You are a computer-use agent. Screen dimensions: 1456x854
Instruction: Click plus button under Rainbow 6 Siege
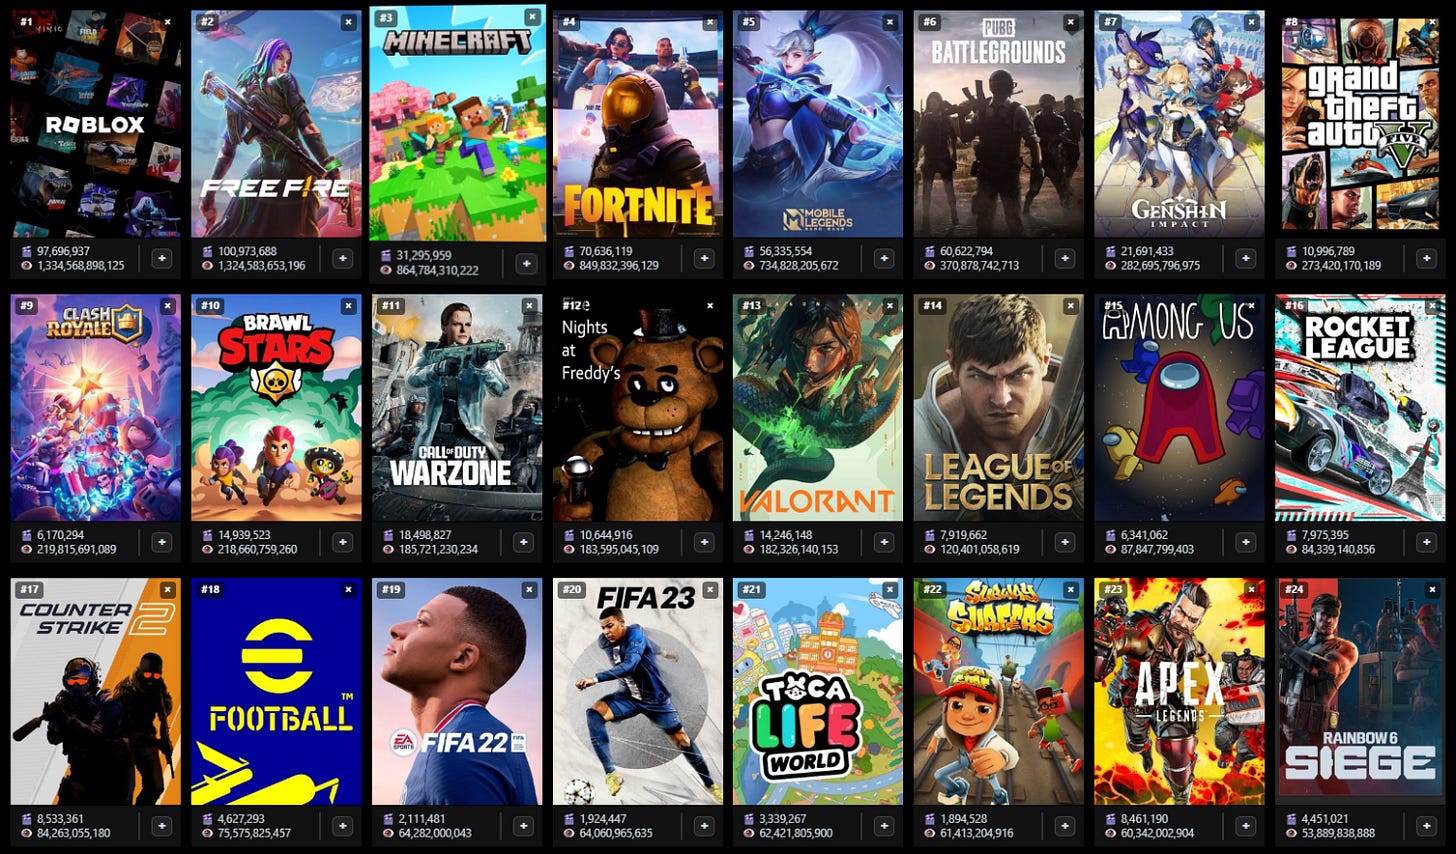1426,826
